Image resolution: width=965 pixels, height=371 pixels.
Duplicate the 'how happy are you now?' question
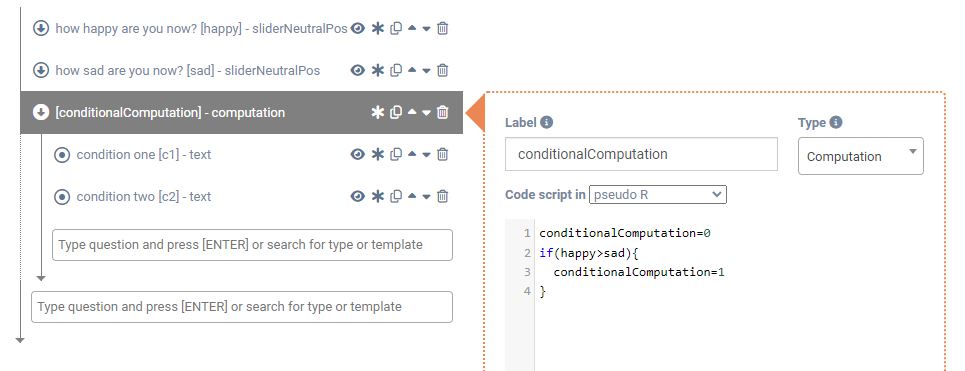point(396,28)
